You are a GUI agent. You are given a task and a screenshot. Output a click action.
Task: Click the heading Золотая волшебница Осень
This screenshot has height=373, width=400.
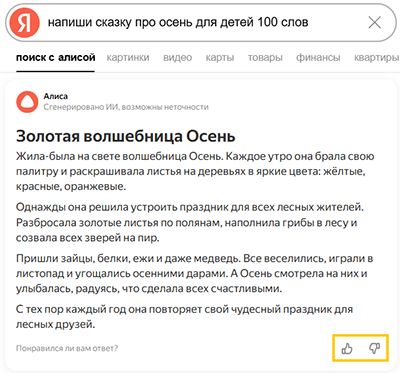click(x=126, y=136)
